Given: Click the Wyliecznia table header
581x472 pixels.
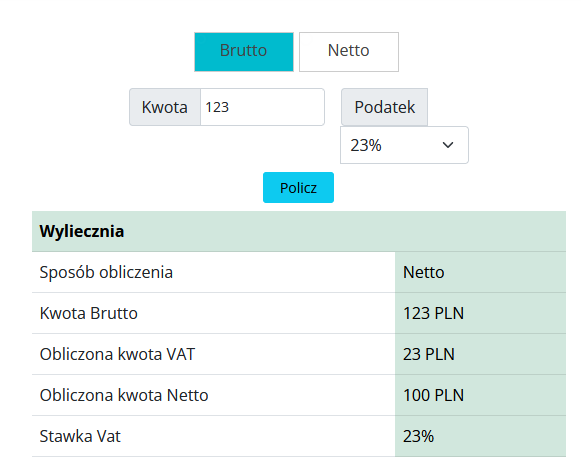Looking at the screenshot, I should click(299, 231).
